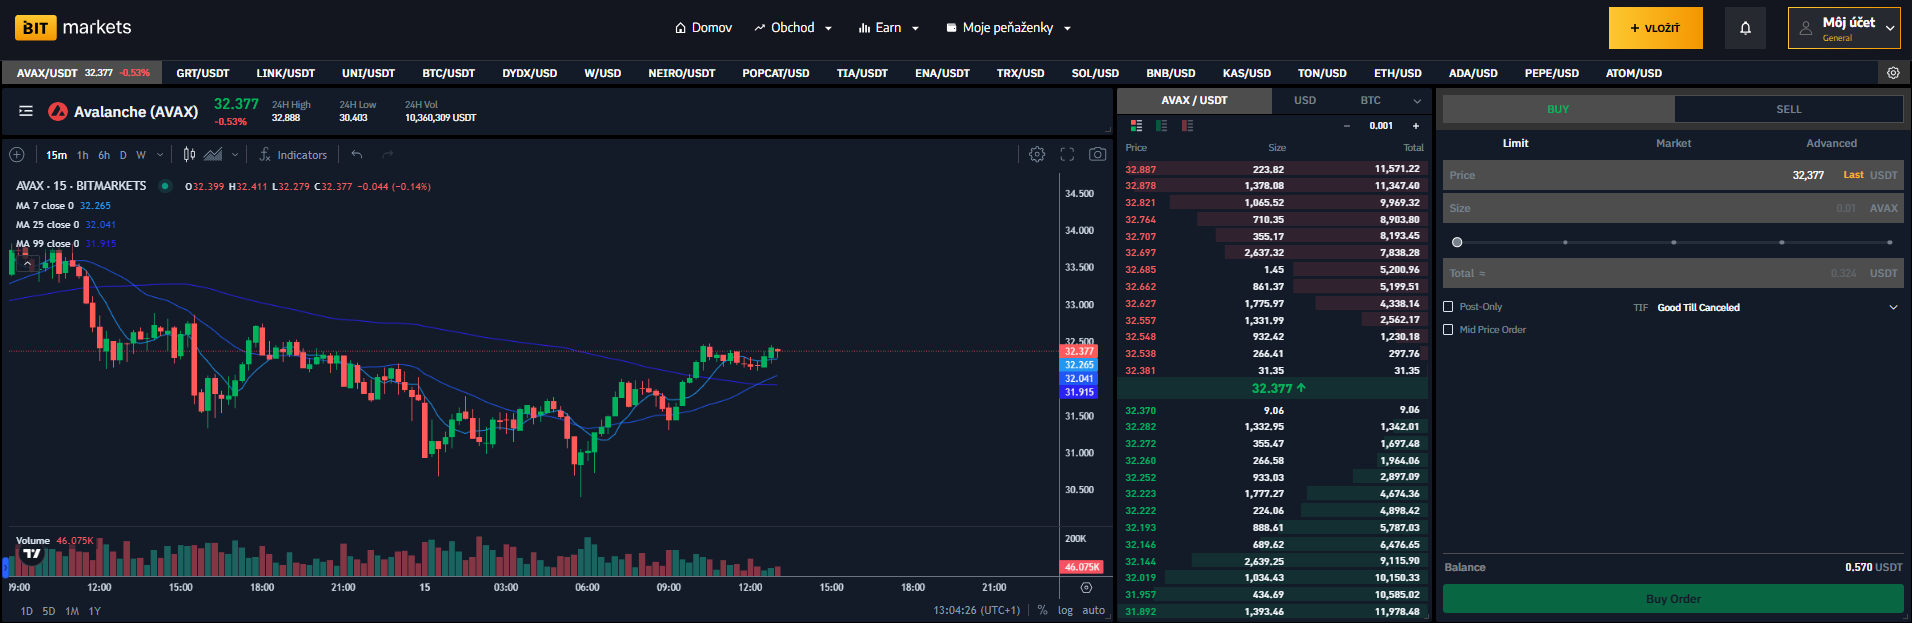Switch to the SELL tab
The height and width of the screenshot is (623, 1912).
(1788, 109)
